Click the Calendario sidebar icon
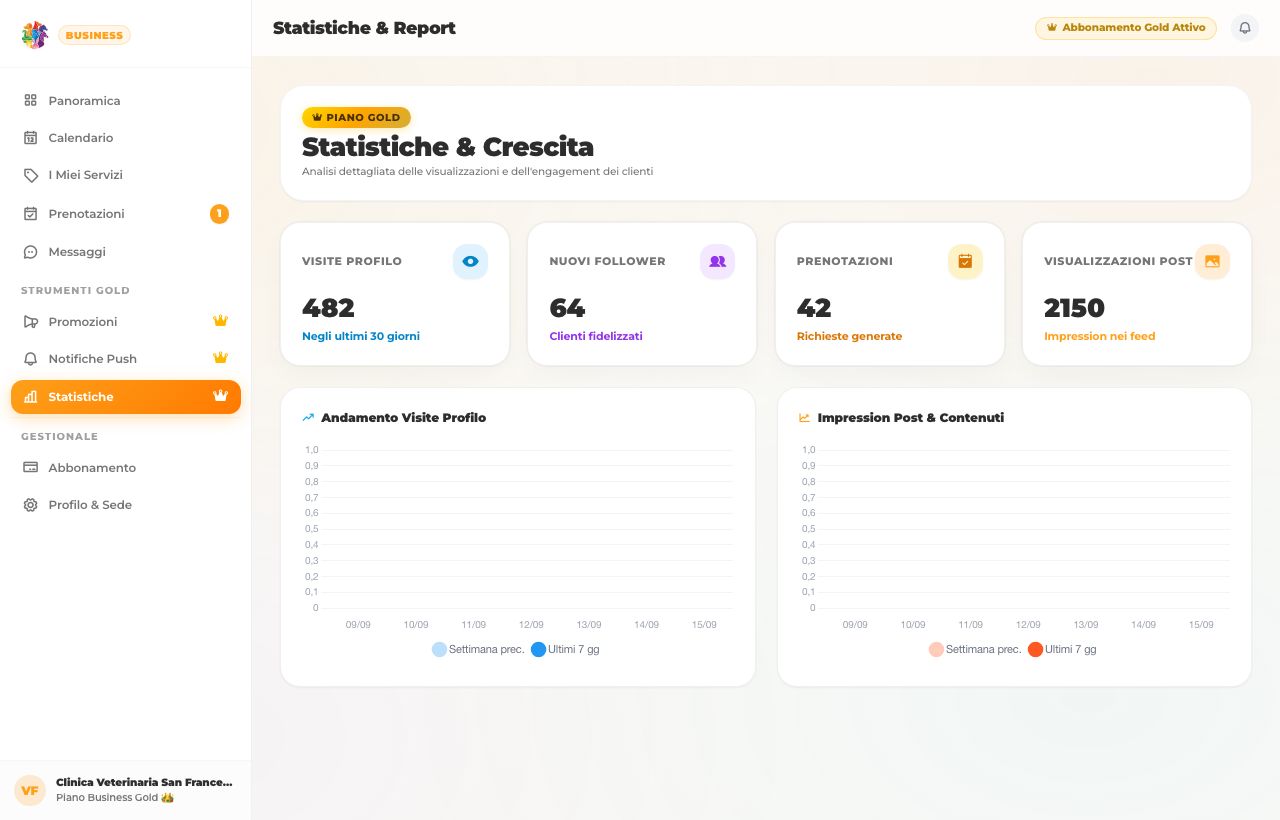This screenshot has width=1280, height=820. (30, 138)
